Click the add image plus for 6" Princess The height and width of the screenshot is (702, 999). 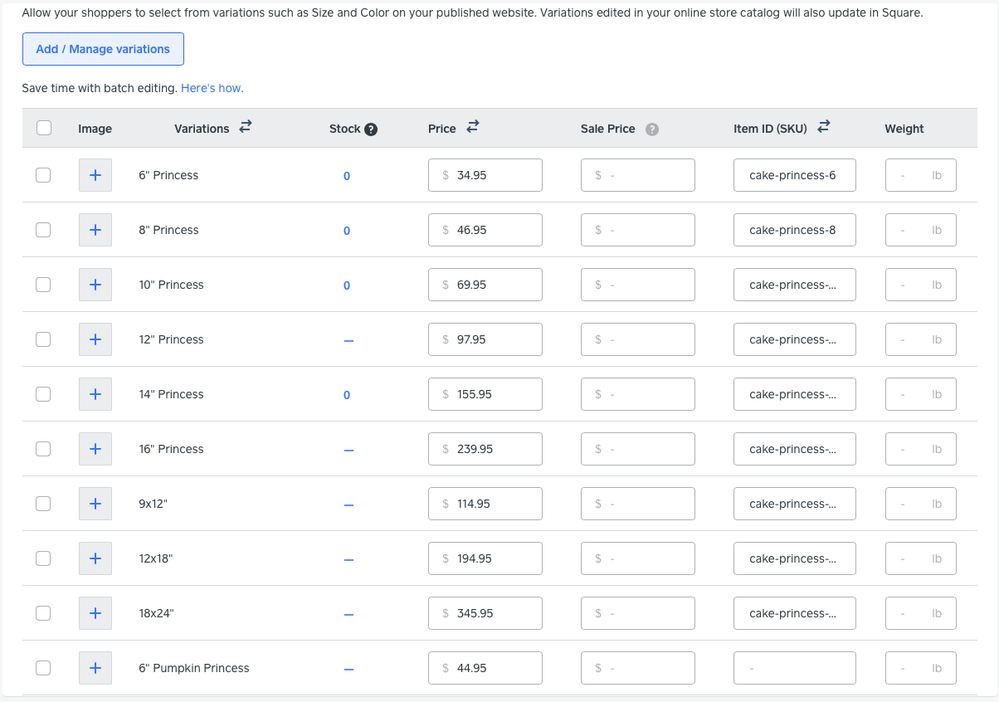point(95,175)
